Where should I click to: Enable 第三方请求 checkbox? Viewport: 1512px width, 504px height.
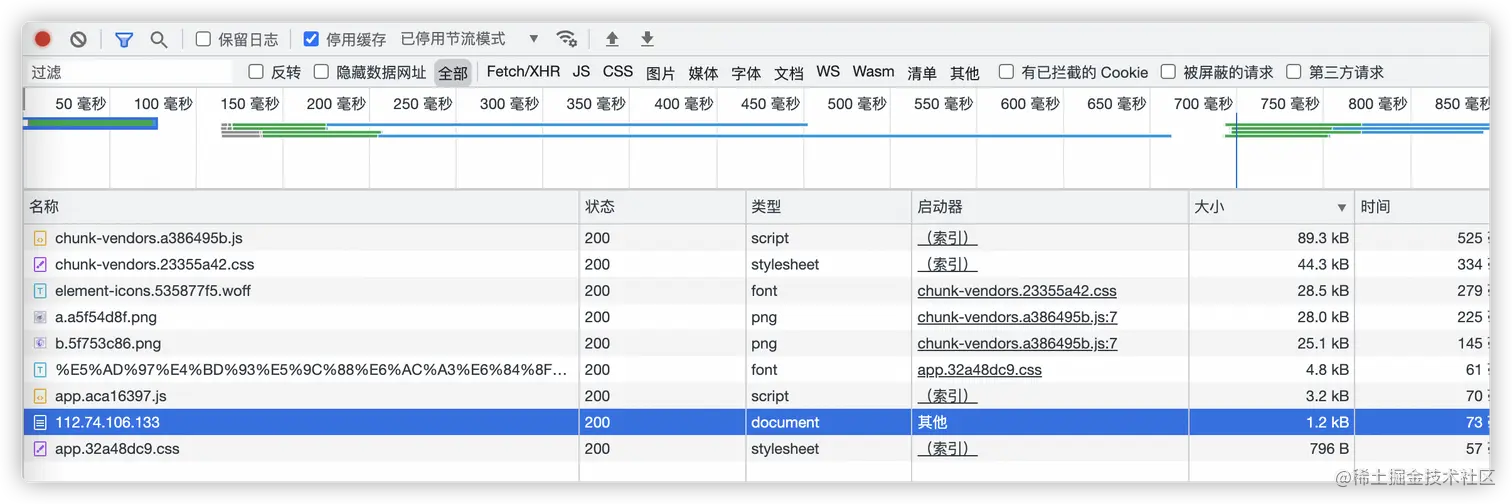pyautogui.click(x=1294, y=72)
